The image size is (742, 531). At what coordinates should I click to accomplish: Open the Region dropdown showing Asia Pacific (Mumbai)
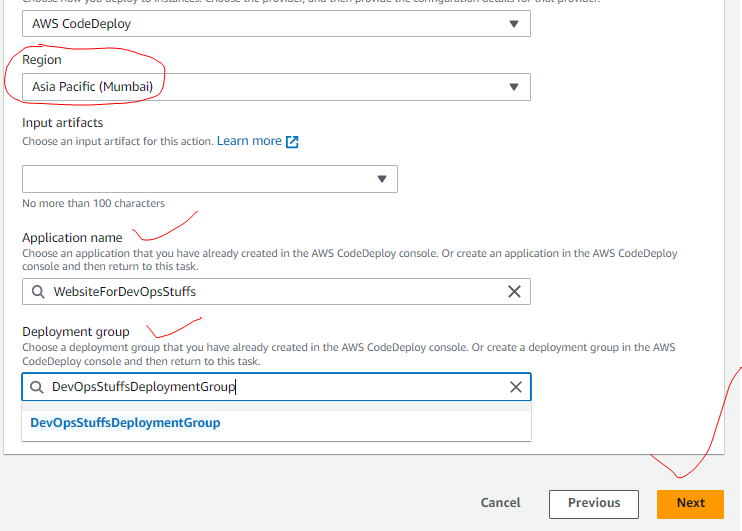click(276, 87)
